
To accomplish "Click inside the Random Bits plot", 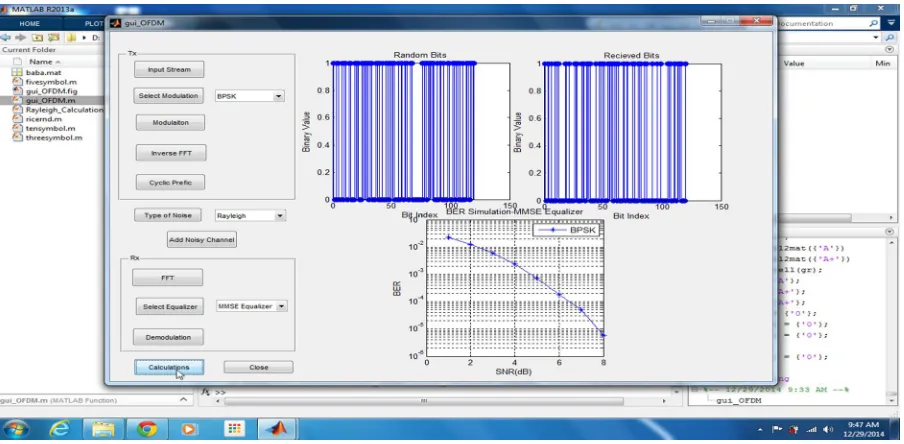I will [x=421, y=131].
